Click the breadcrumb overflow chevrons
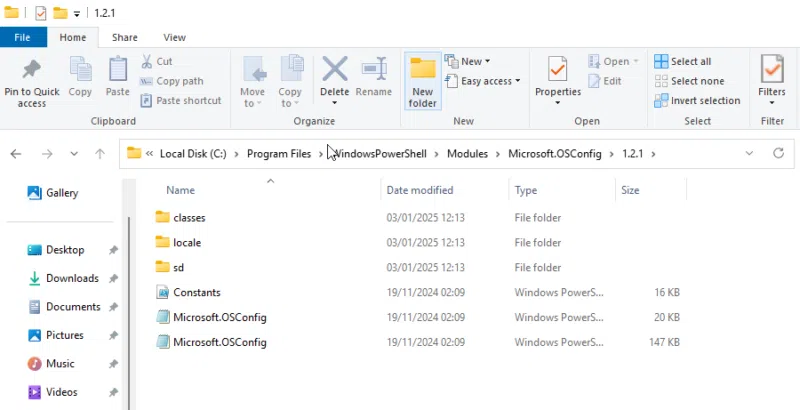800x410 pixels. pos(149,153)
